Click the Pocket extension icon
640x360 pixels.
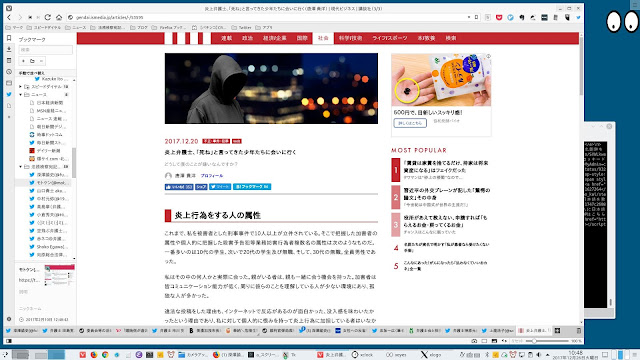[499, 18]
